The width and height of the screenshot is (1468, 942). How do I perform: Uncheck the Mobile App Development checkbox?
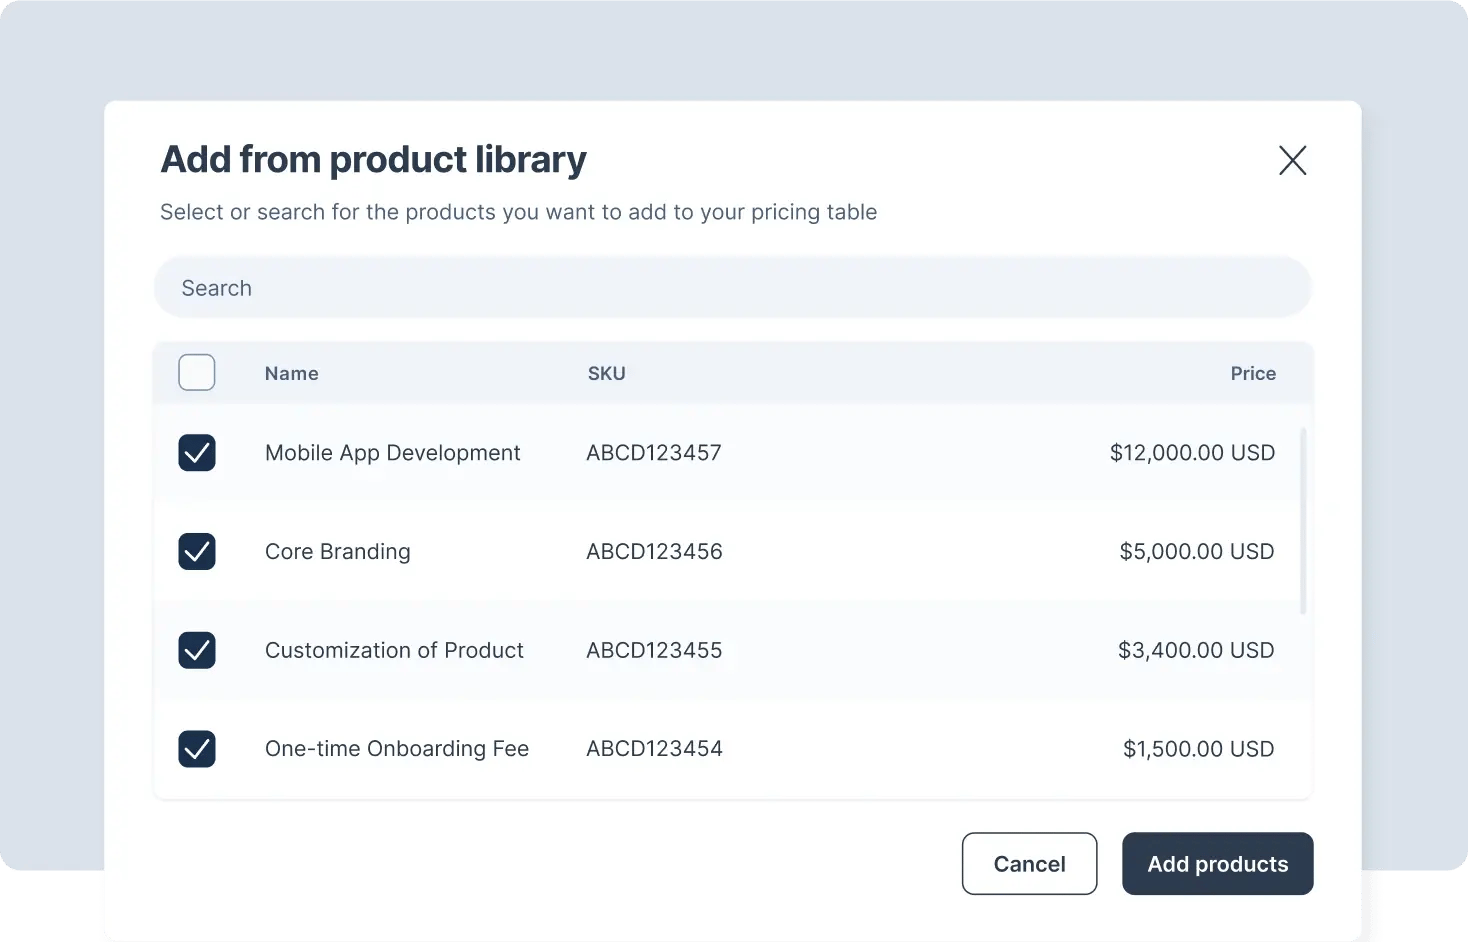pyautogui.click(x=197, y=453)
